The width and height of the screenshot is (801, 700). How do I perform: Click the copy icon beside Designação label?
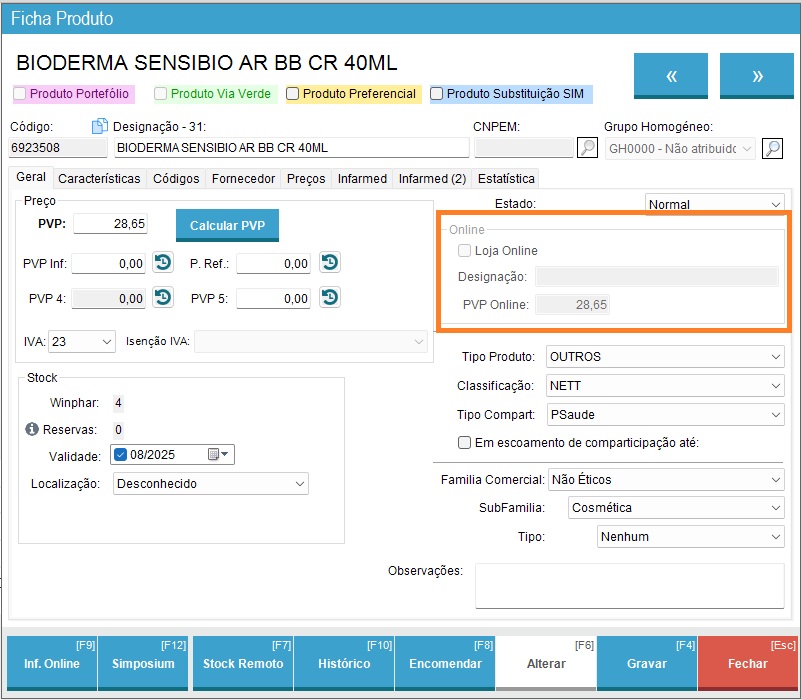[x=99, y=127]
